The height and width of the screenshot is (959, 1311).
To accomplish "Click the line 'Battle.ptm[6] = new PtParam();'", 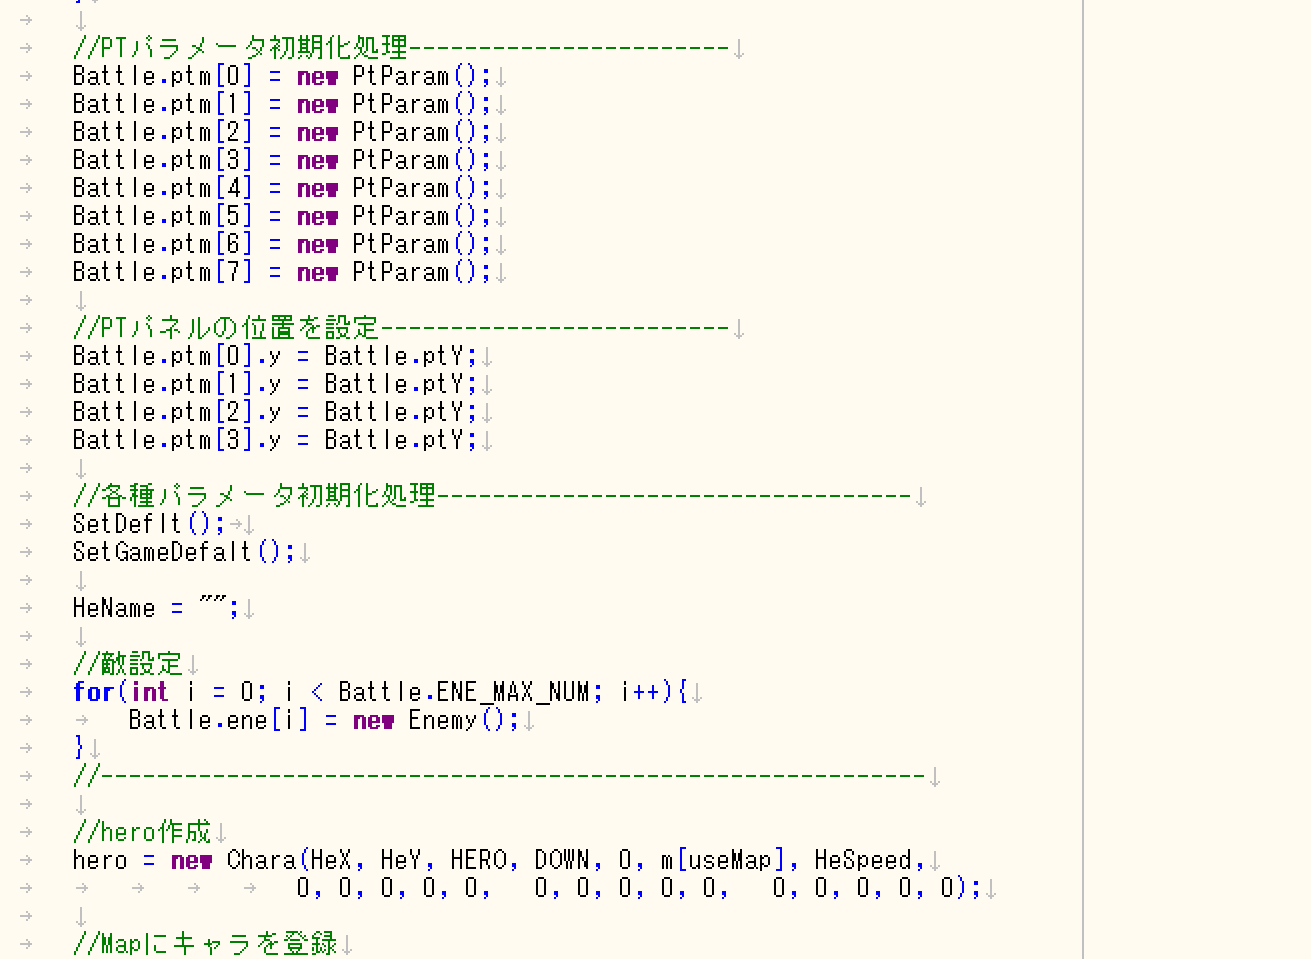I will (282, 244).
